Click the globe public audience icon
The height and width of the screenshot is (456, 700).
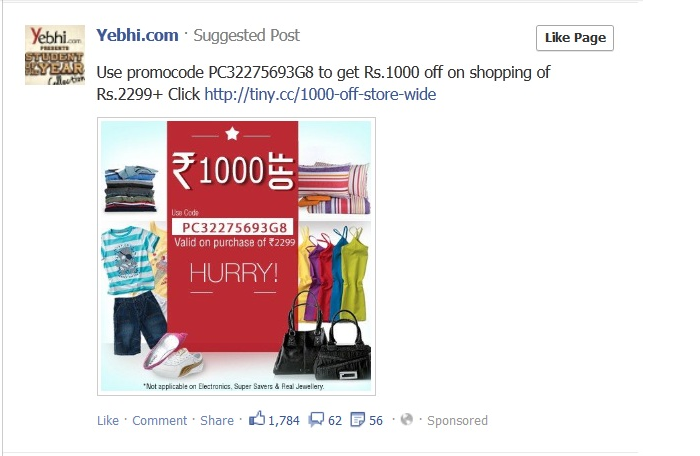tap(406, 419)
